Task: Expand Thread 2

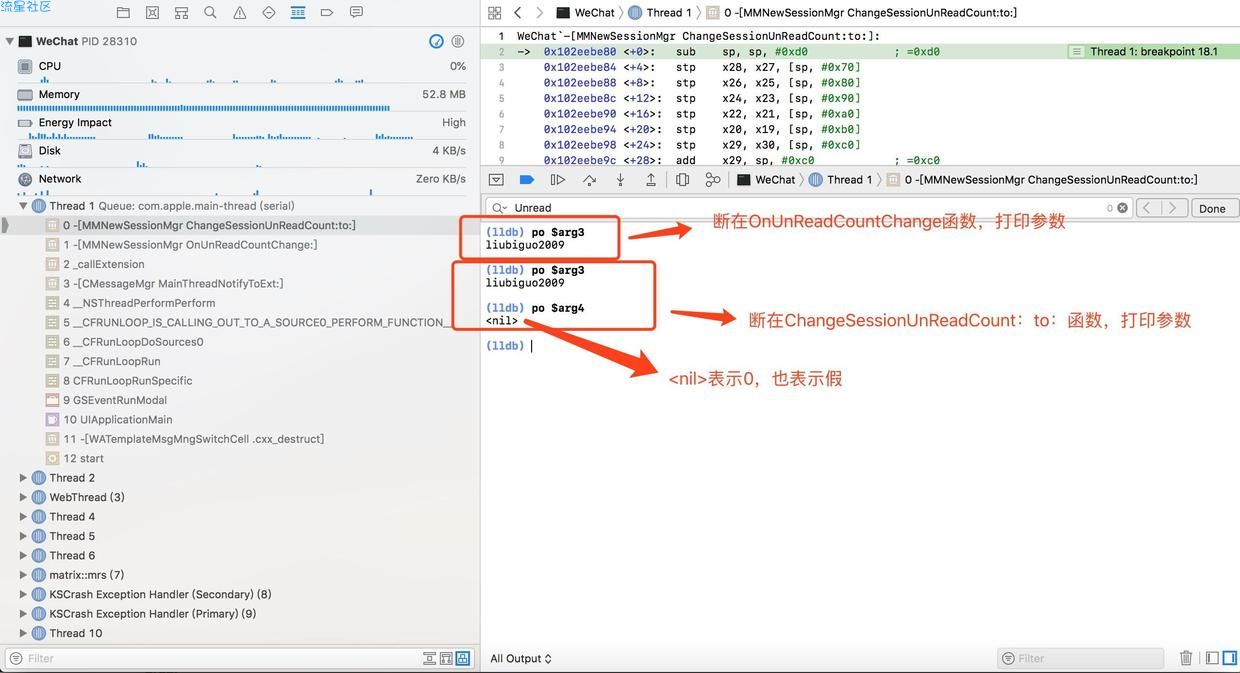Action: click(23, 478)
